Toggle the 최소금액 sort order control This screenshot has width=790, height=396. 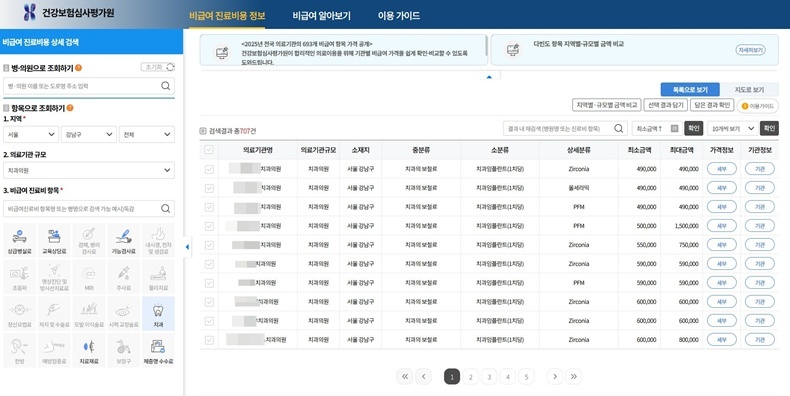(657, 128)
